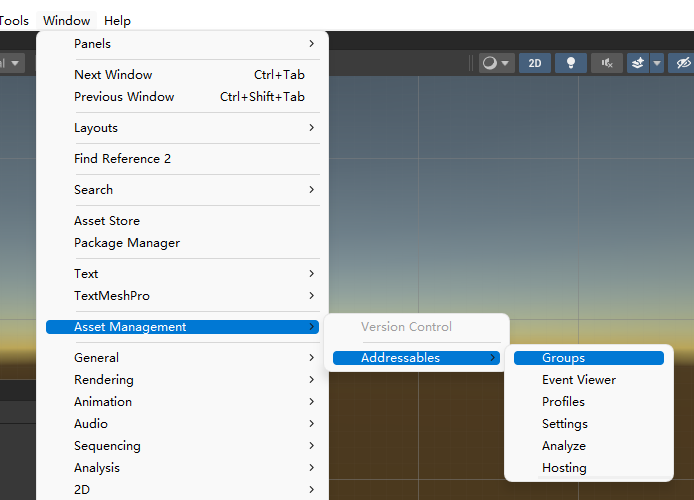Open Find Reference 2 window
Viewport: 694px width, 500px height.
pos(182,159)
